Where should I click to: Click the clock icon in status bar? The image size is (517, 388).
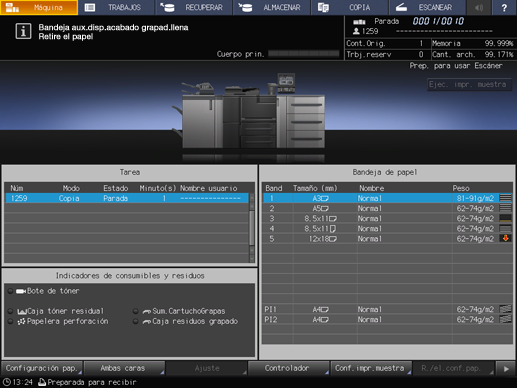click(x=7, y=382)
